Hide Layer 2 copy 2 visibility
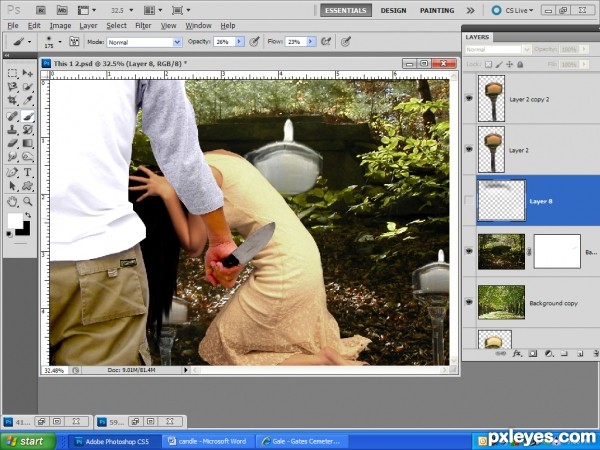The height and width of the screenshot is (450, 600). coord(469,99)
